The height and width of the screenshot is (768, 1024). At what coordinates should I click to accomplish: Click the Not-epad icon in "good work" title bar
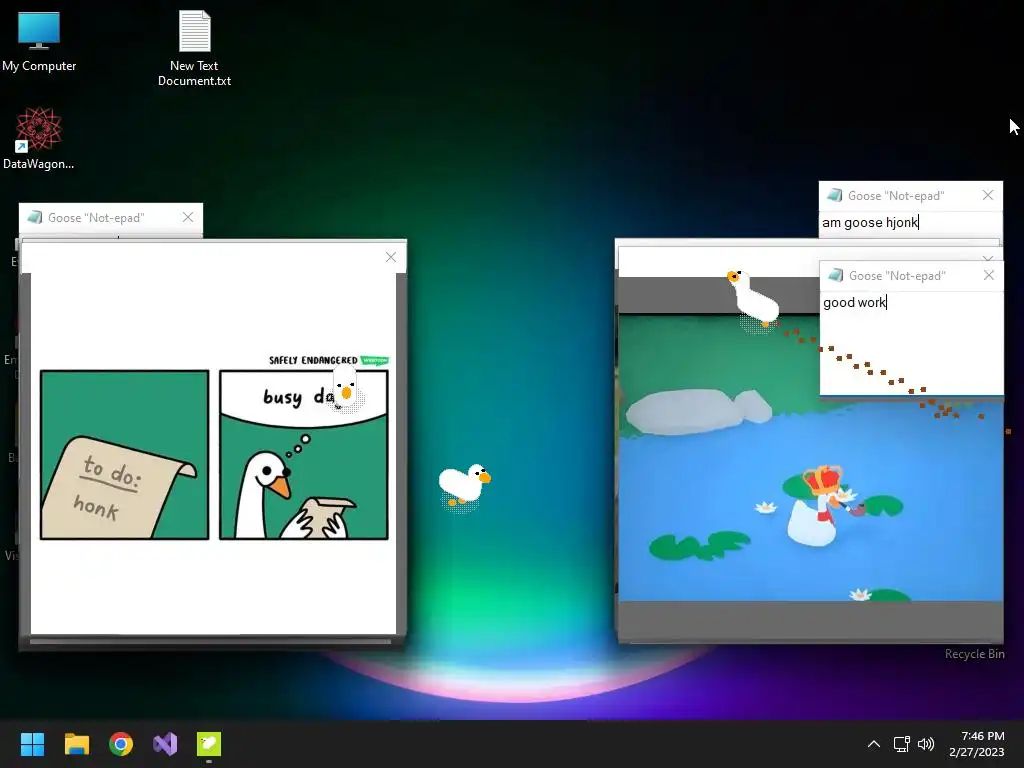pyautogui.click(x=835, y=276)
